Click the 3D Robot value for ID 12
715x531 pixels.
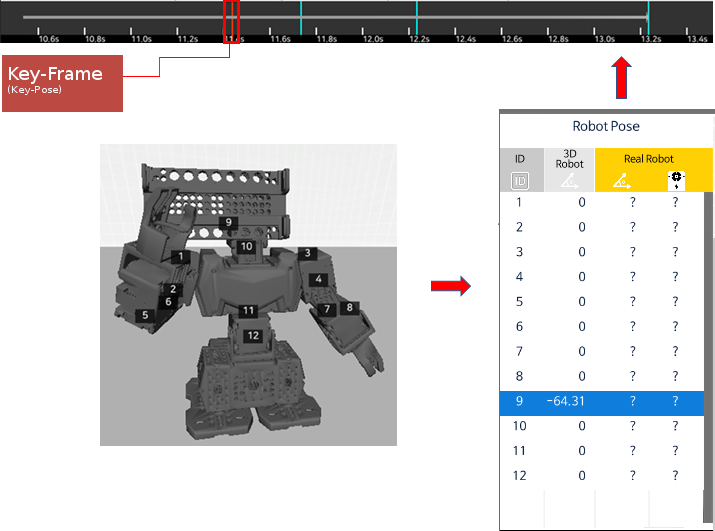pos(581,476)
